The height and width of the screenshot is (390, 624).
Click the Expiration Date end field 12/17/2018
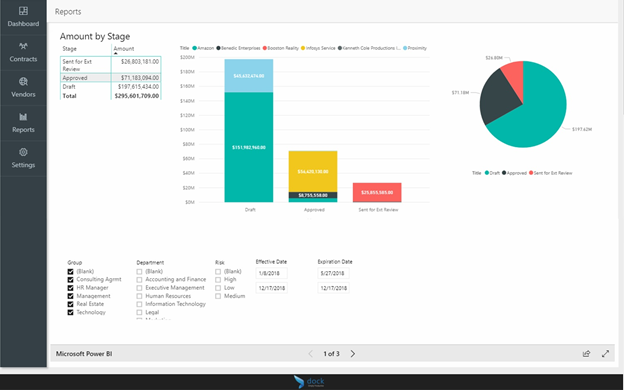pyautogui.click(x=333, y=288)
